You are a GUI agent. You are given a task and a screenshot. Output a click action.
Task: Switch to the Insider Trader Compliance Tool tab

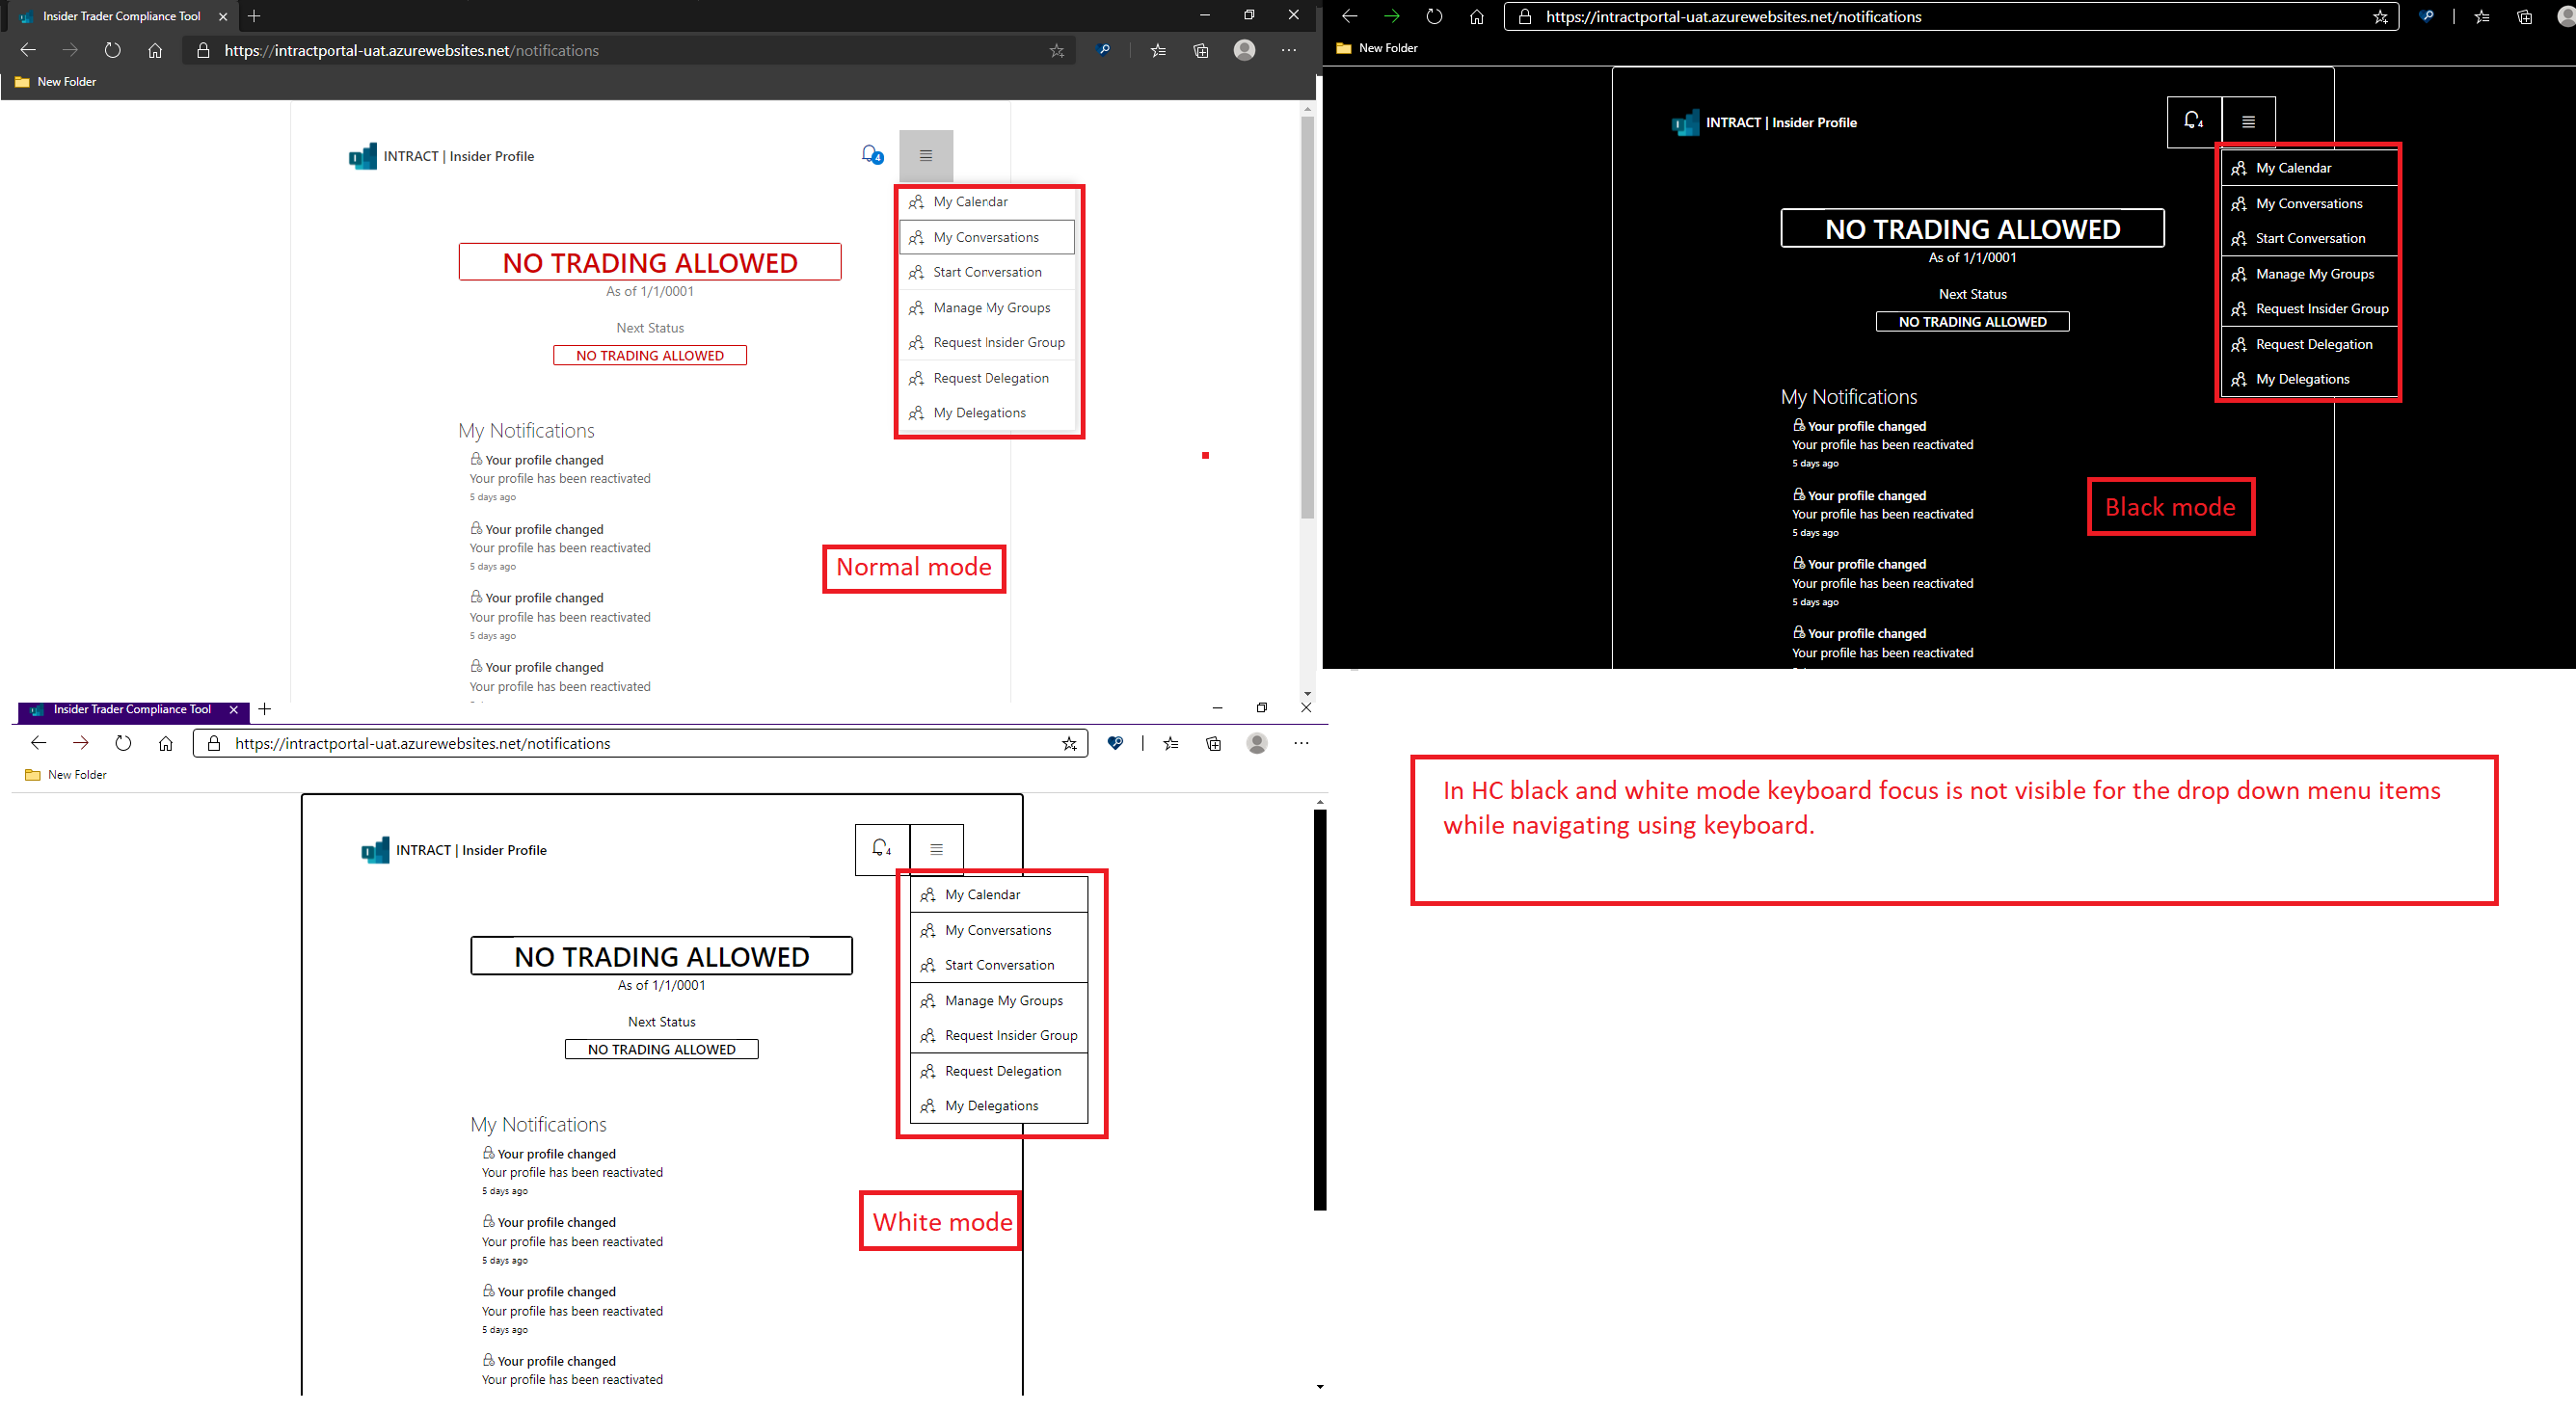[x=120, y=16]
